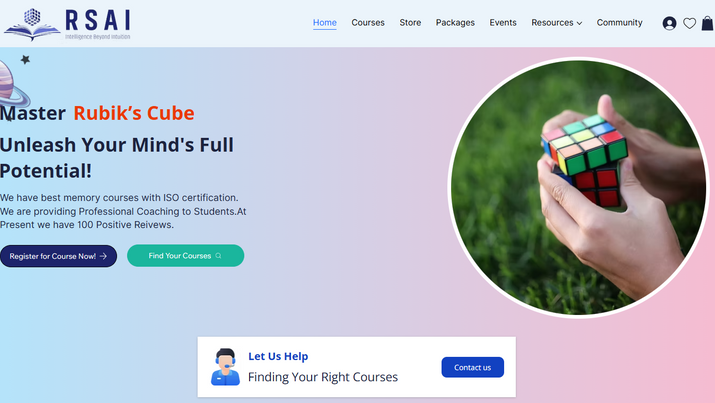Open the Courses menu item
This screenshot has width=715, height=403.
pyautogui.click(x=368, y=22)
